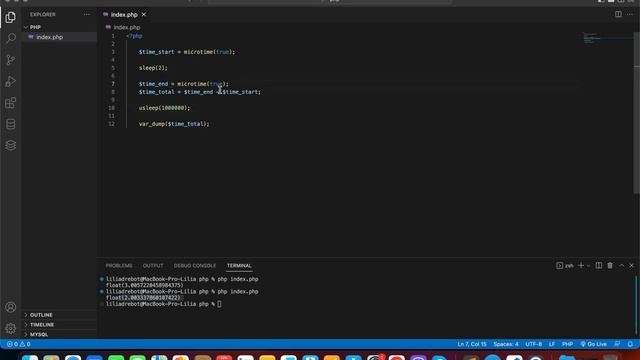Screen dimensions: 640x360
Task: Kill terminal with trash icon
Action: 610,266
